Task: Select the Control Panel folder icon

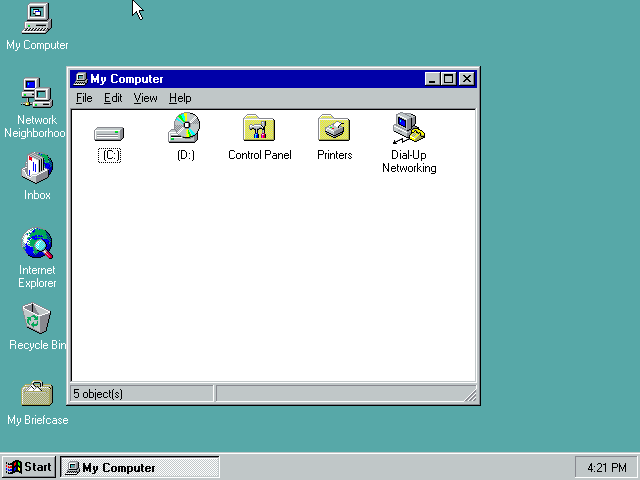Action: click(259, 128)
